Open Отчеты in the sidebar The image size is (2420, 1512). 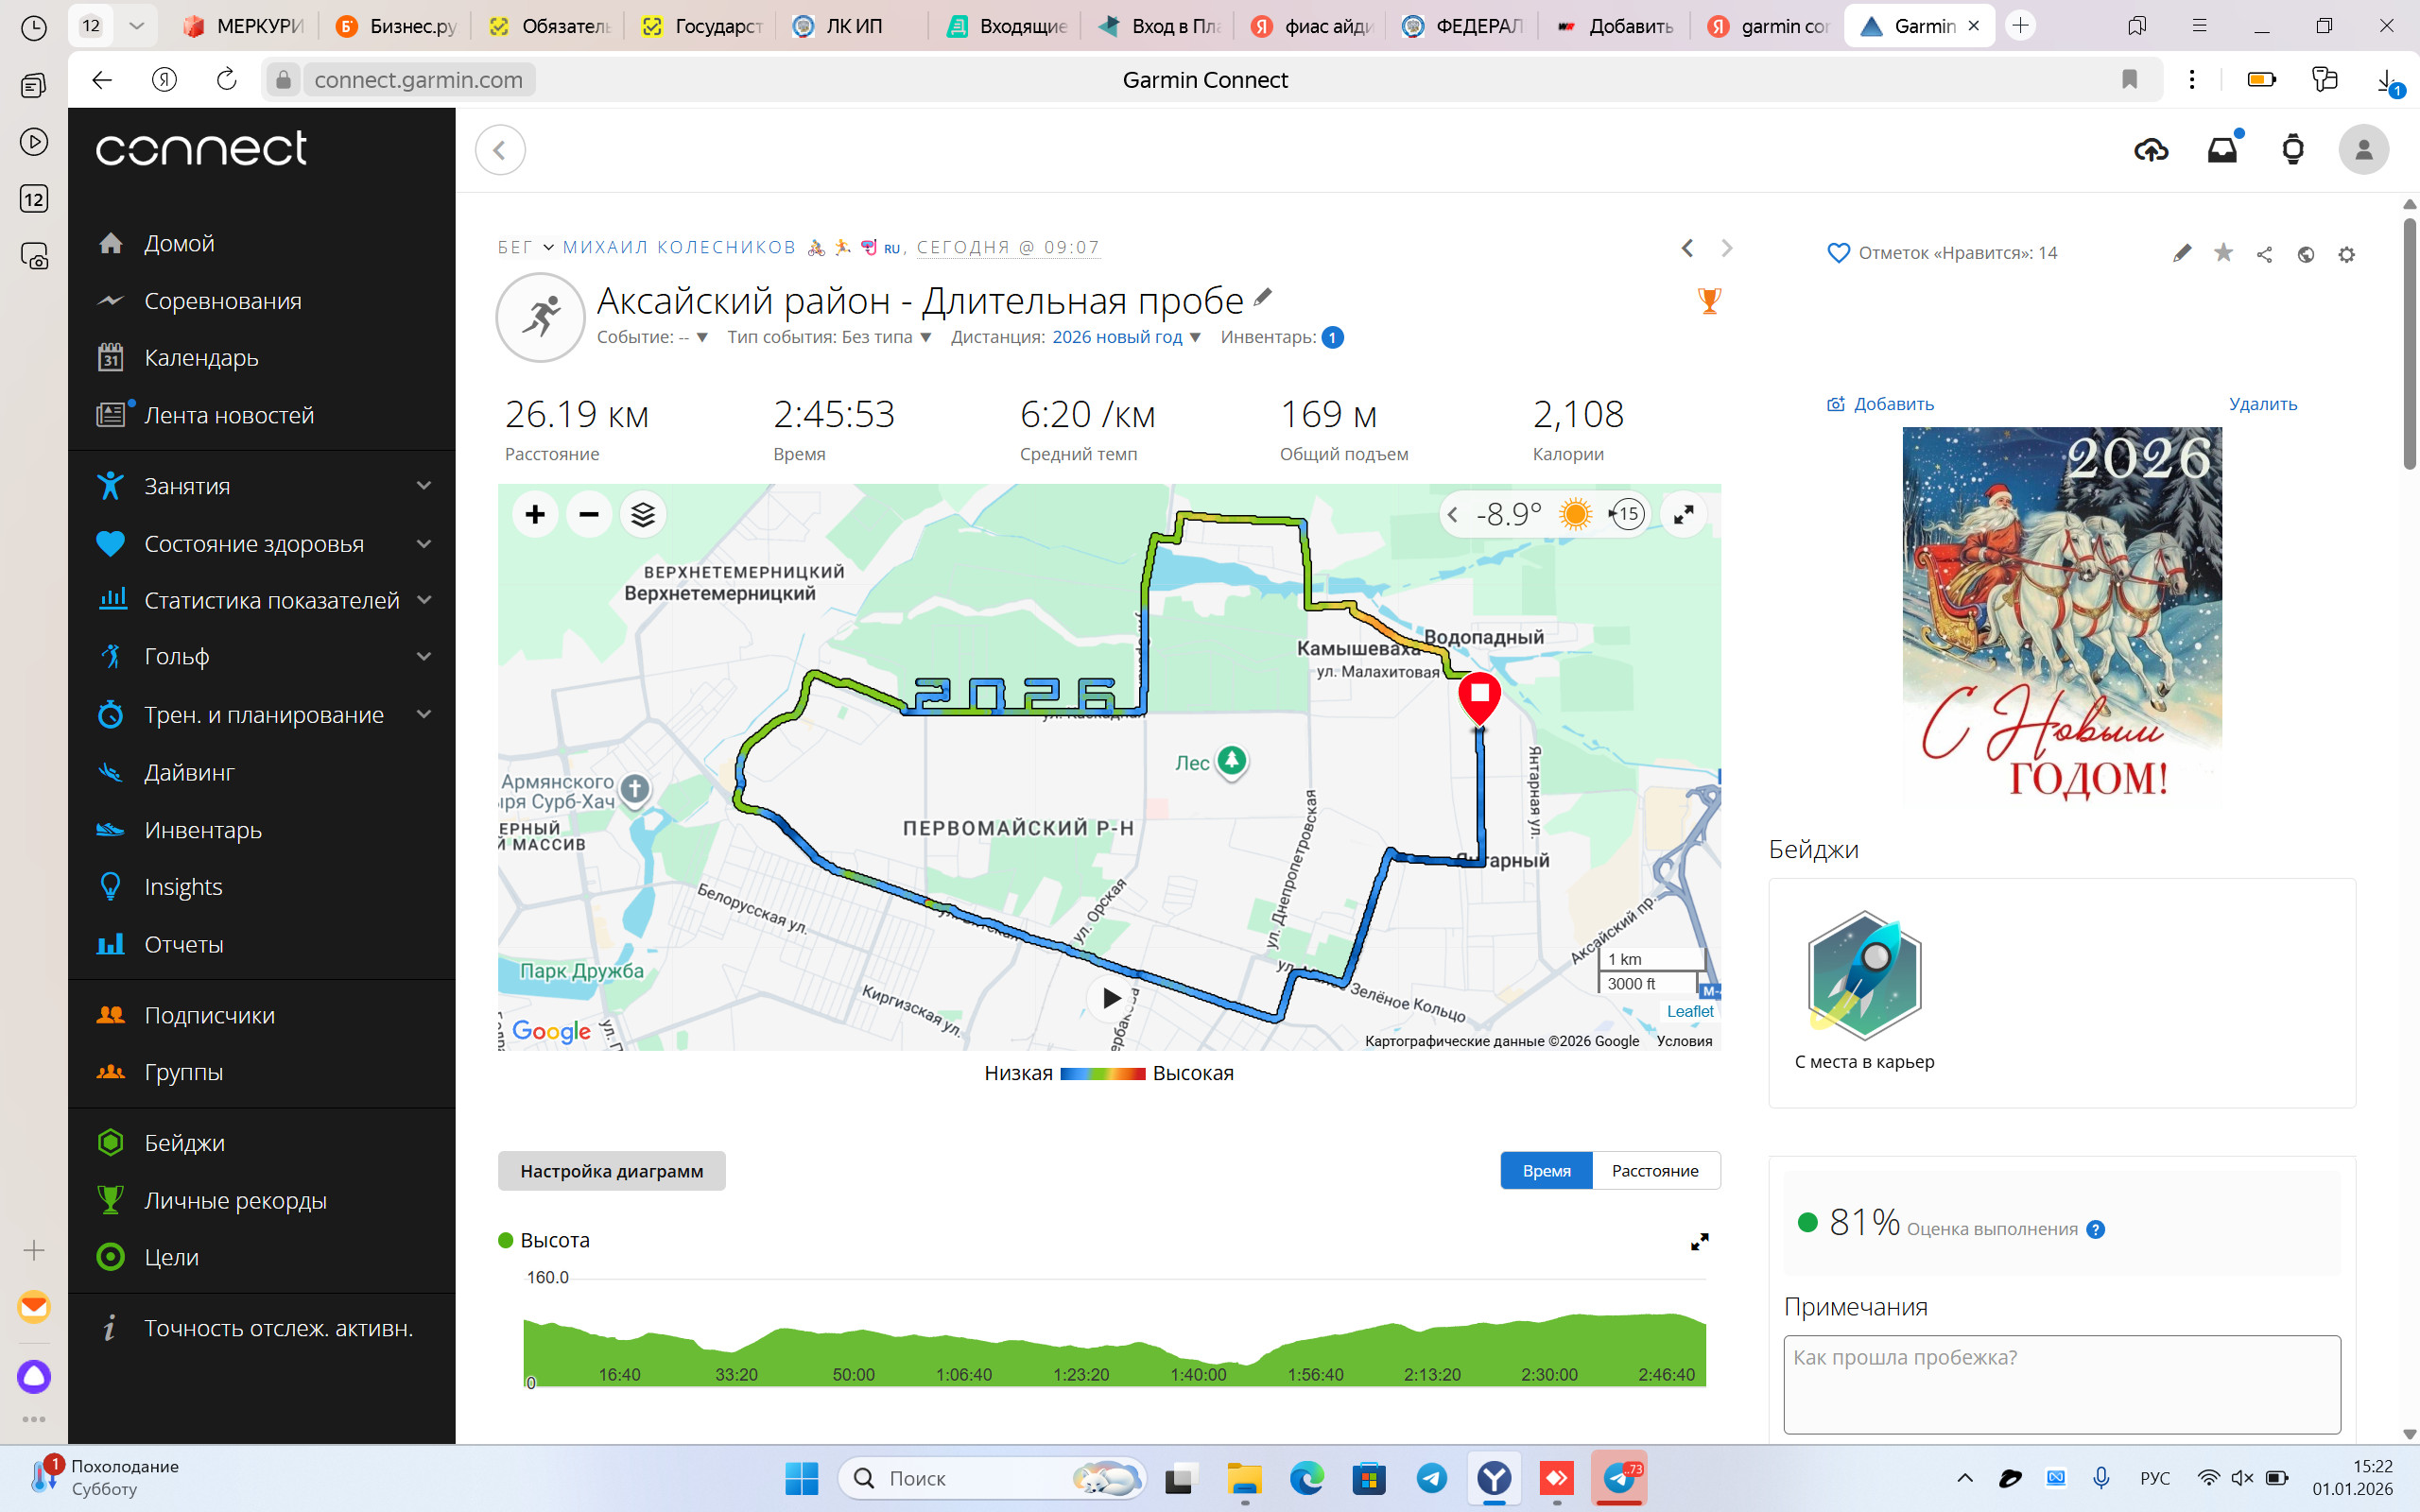click(184, 944)
